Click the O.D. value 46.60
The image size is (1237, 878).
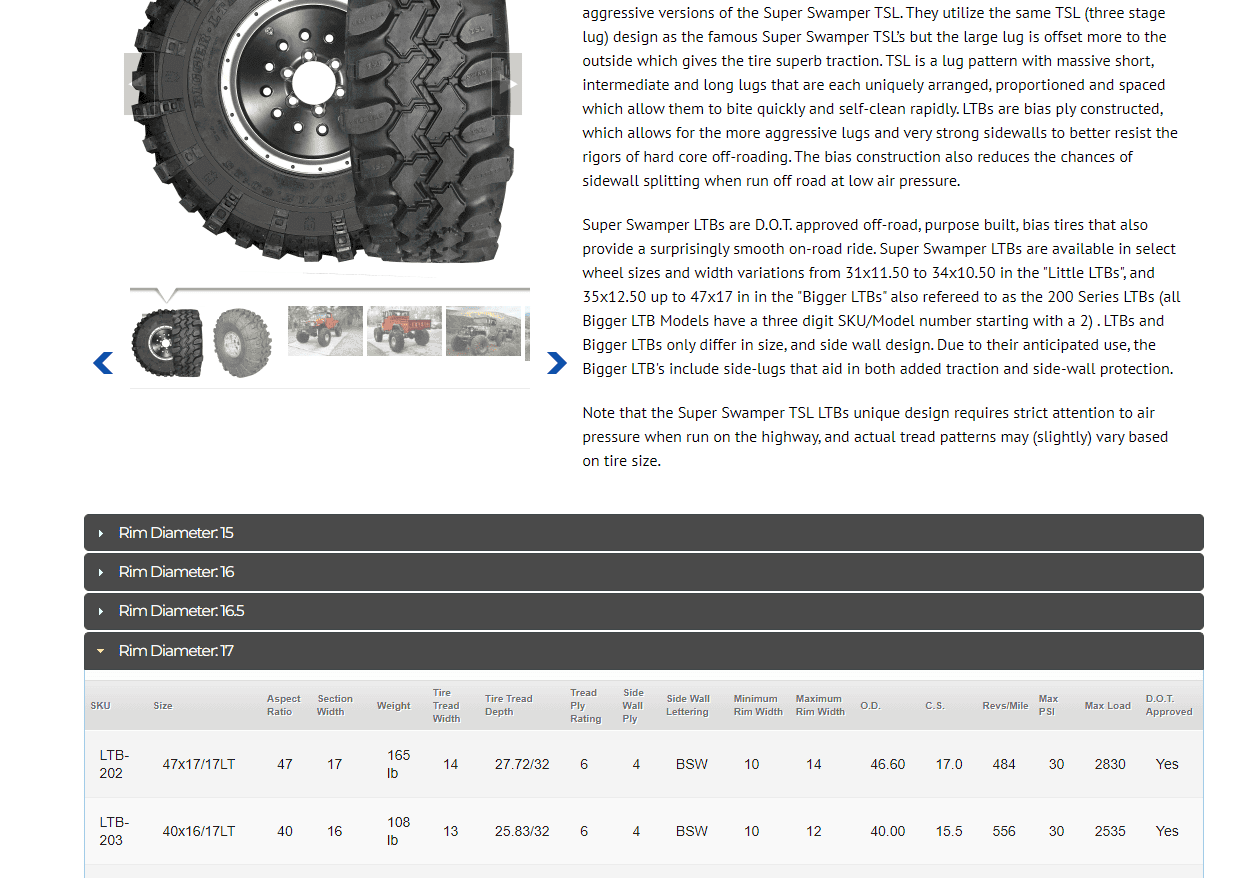pyautogui.click(x=888, y=764)
